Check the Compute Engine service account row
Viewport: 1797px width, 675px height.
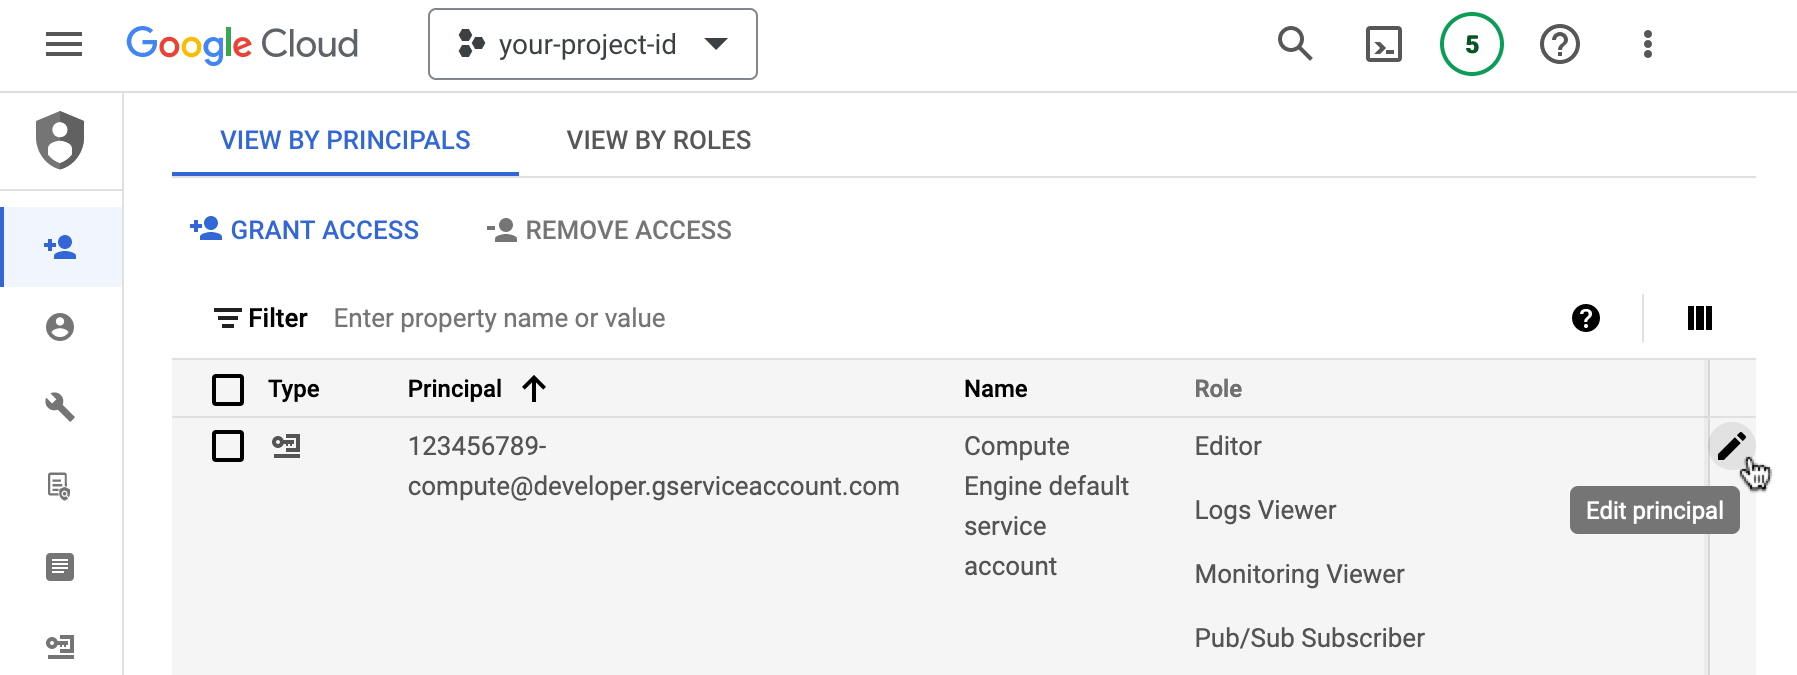[x=228, y=446]
